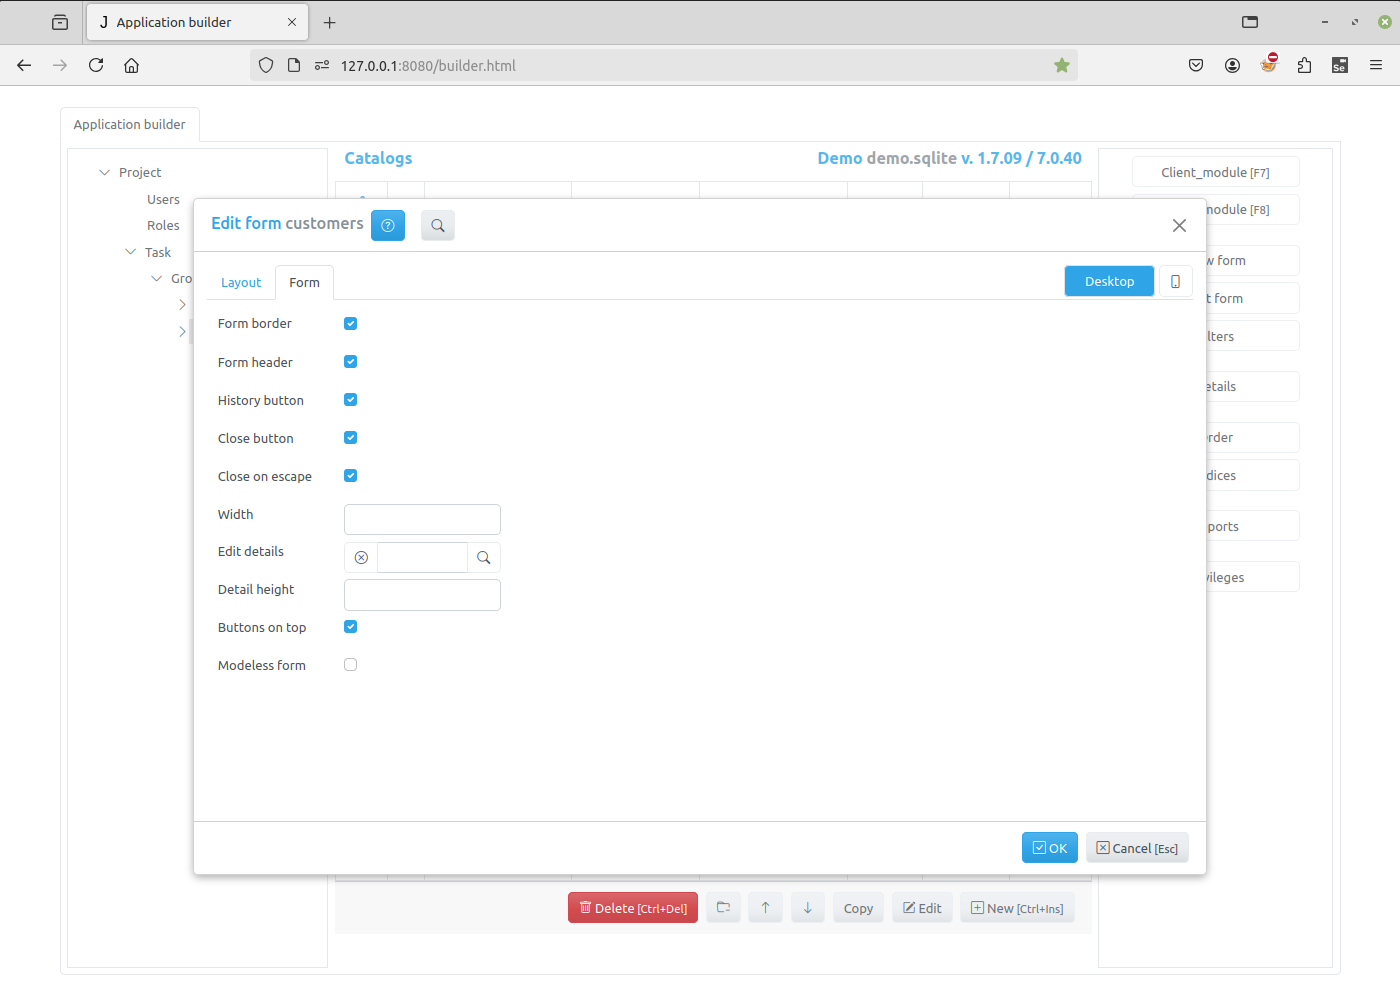Expand the collapsed node under Group
Screen dimensions: 1400x987
183,304
